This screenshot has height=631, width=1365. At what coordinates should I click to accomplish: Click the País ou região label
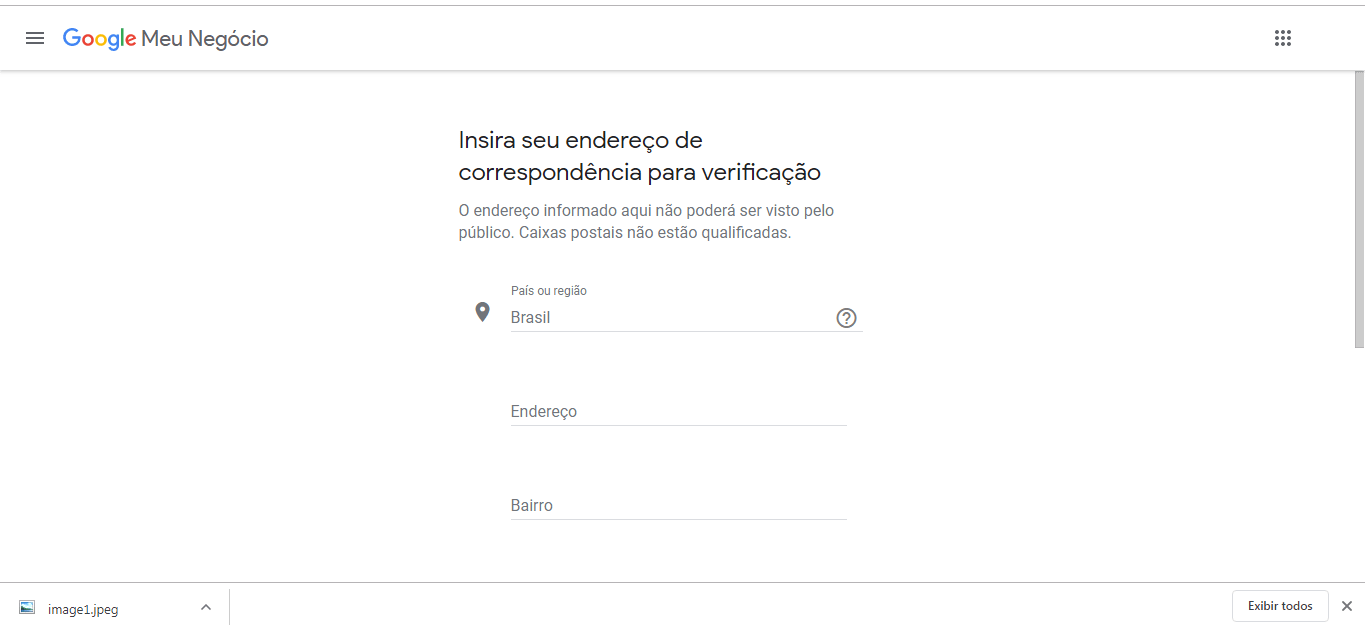(x=548, y=291)
